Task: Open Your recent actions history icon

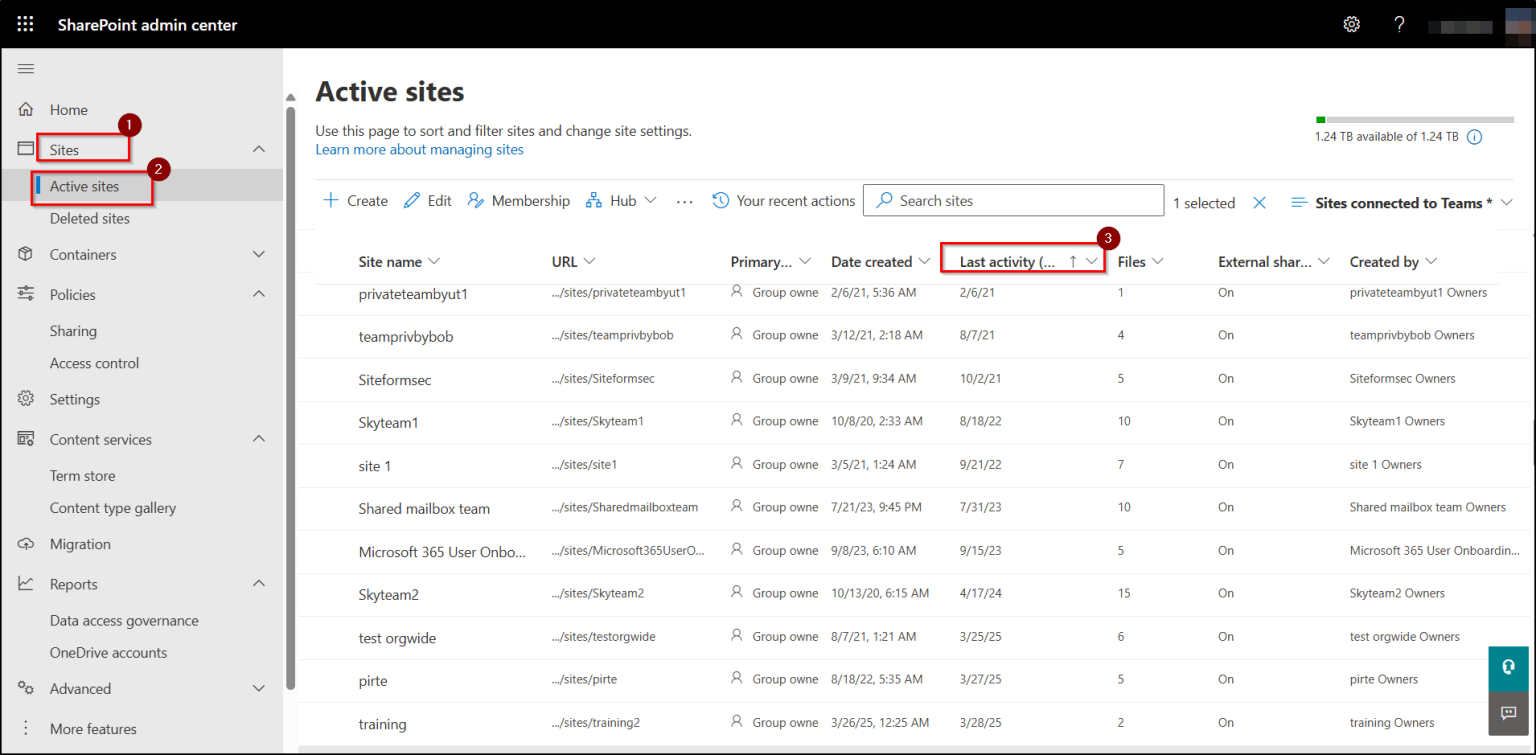Action: pyautogui.click(x=720, y=200)
